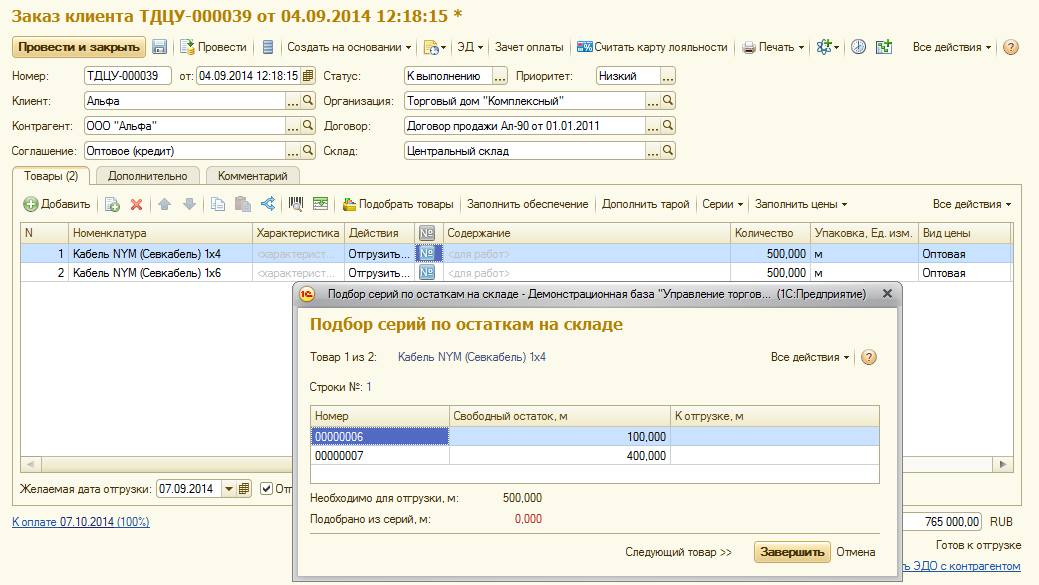Click the paste rows from clipboard icon

[243, 204]
